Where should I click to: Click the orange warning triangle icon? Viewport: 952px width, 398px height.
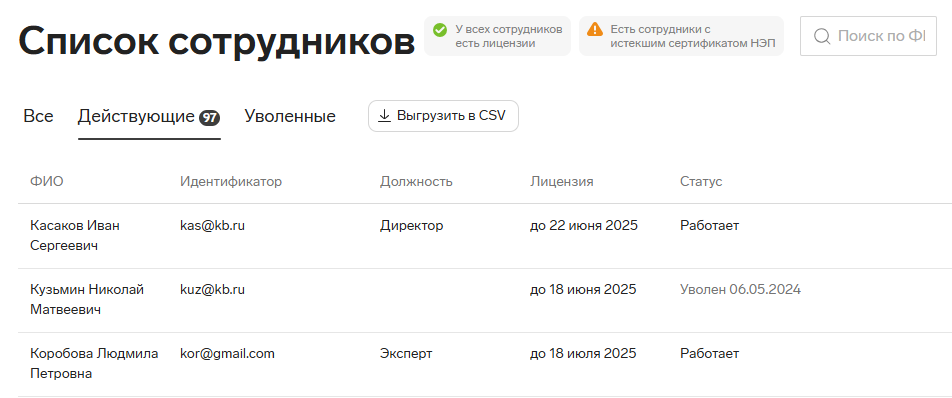(595, 29)
